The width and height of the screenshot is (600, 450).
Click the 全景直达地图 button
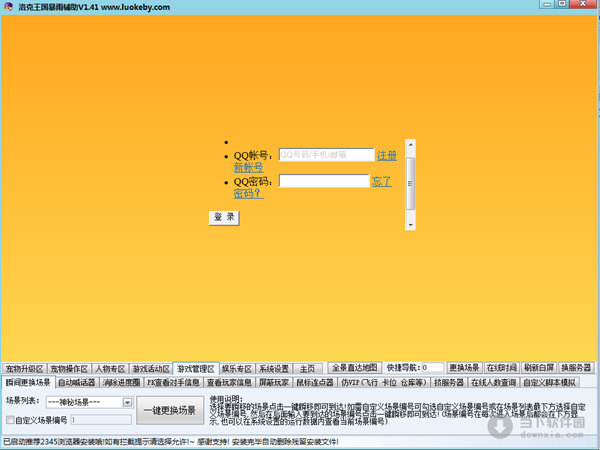click(x=355, y=368)
